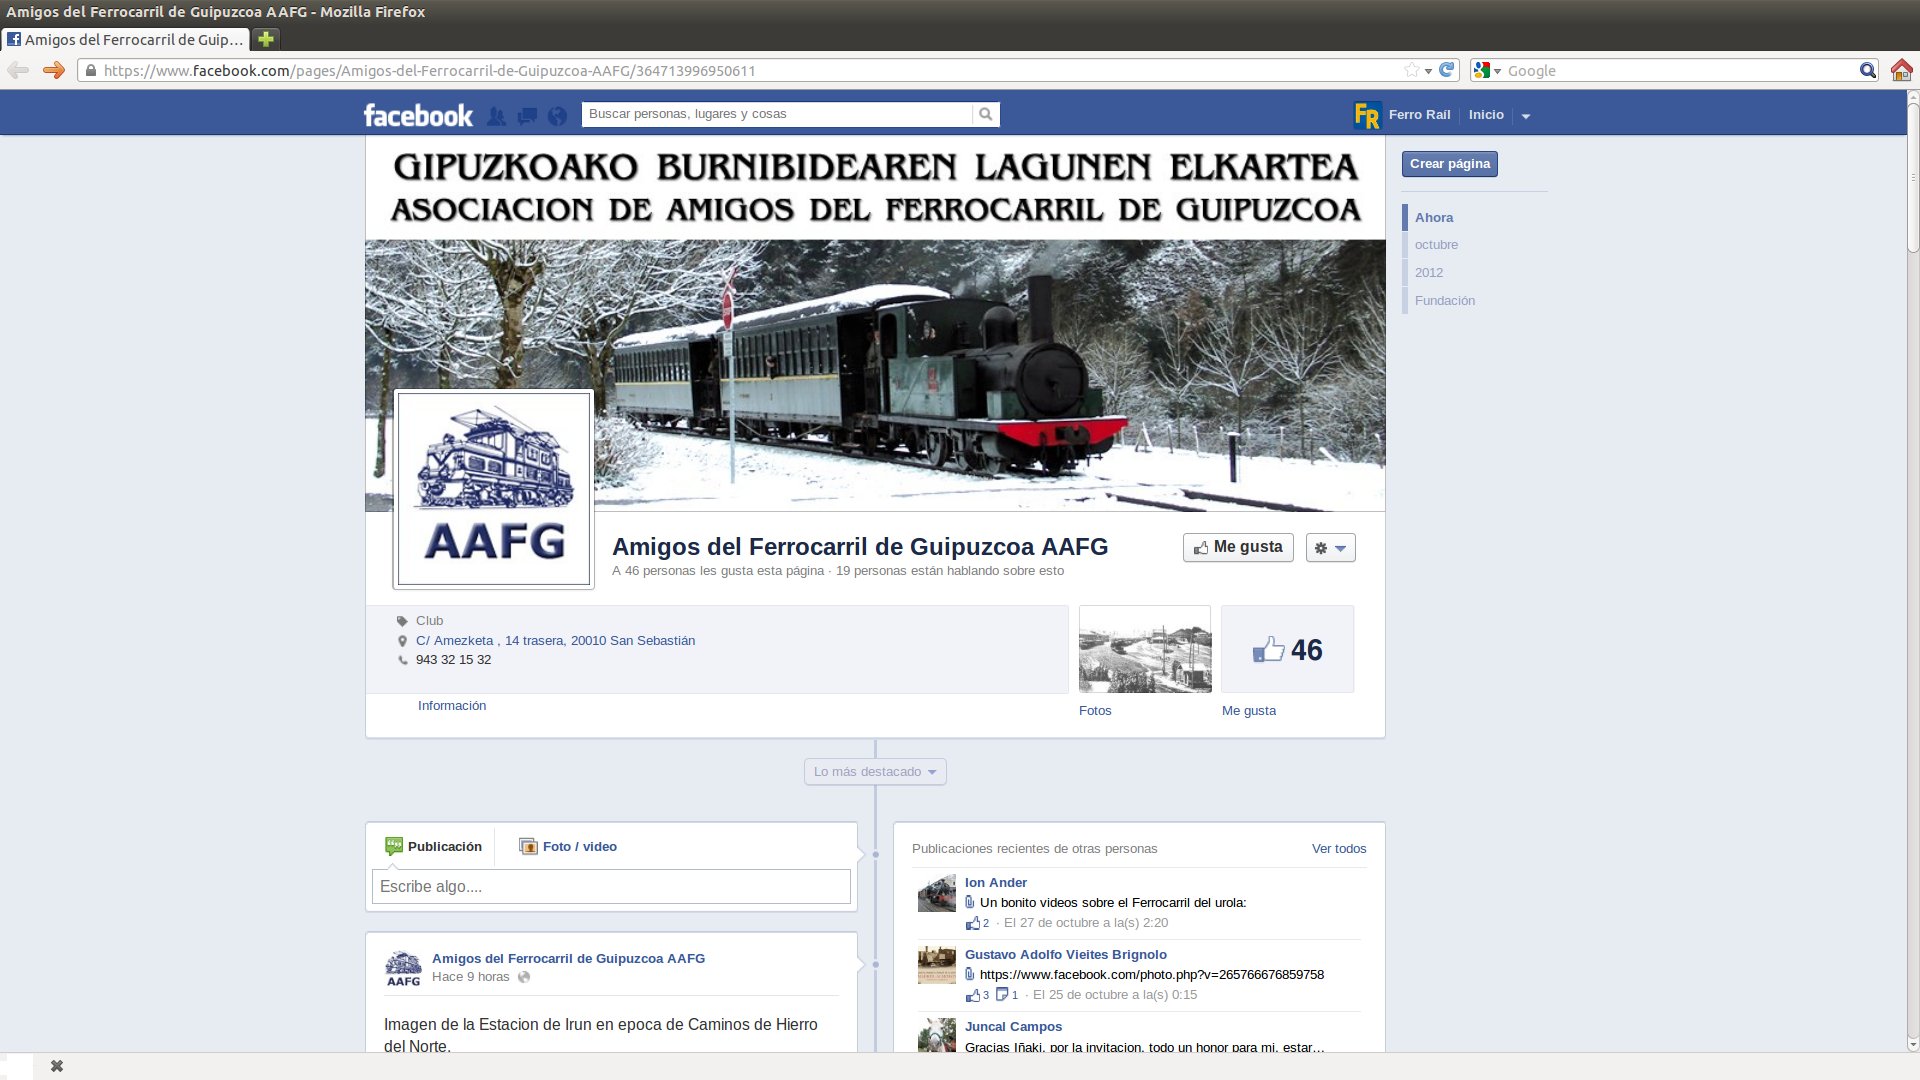Open Ion Ander's profile name
Viewport: 1920px width, 1080px height.
996,883
